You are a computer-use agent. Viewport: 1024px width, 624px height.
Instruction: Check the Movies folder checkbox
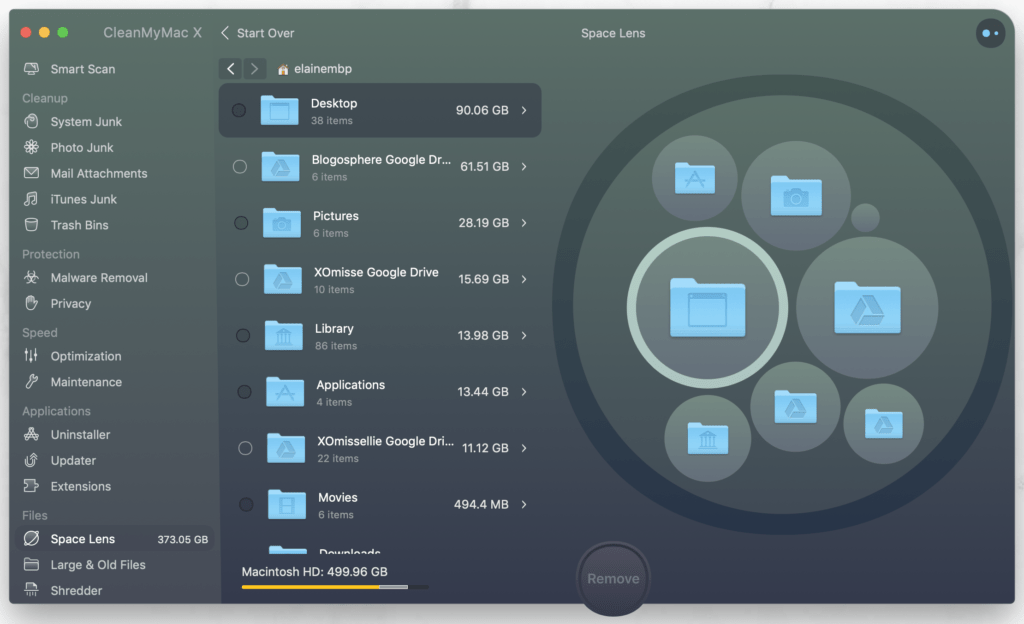click(246, 505)
